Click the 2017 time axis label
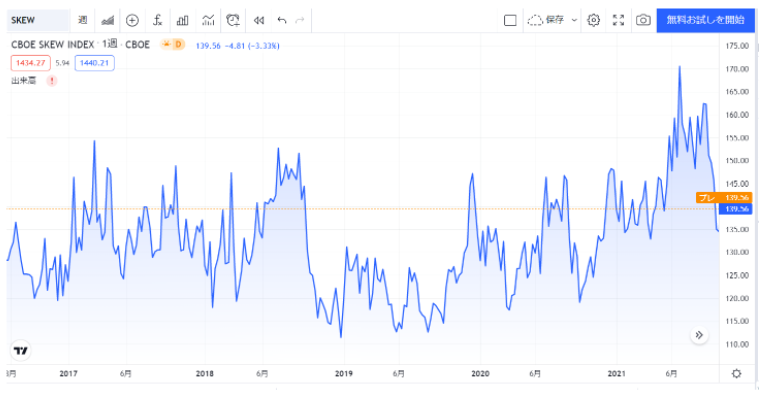766x407 pixels. pos(68,373)
